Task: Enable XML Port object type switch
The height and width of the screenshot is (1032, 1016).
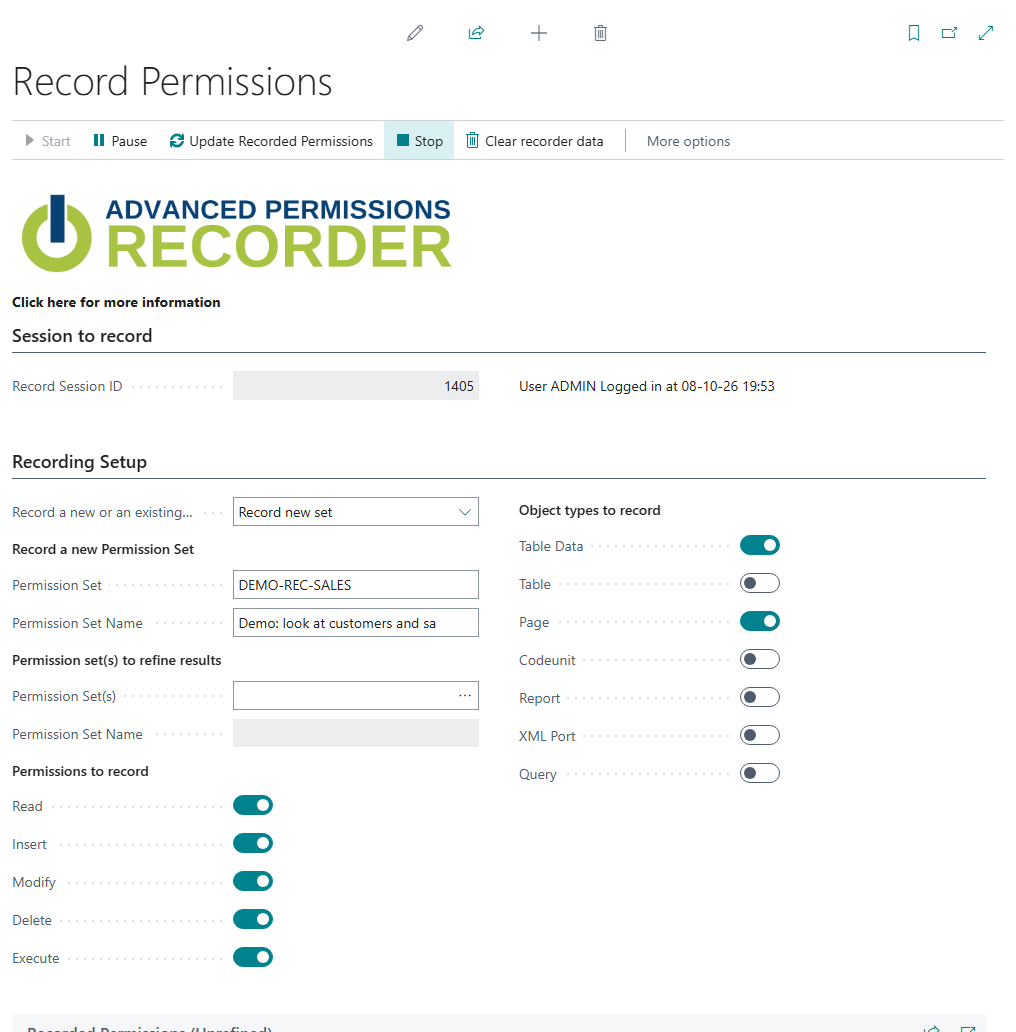Action: pos(760,735)
